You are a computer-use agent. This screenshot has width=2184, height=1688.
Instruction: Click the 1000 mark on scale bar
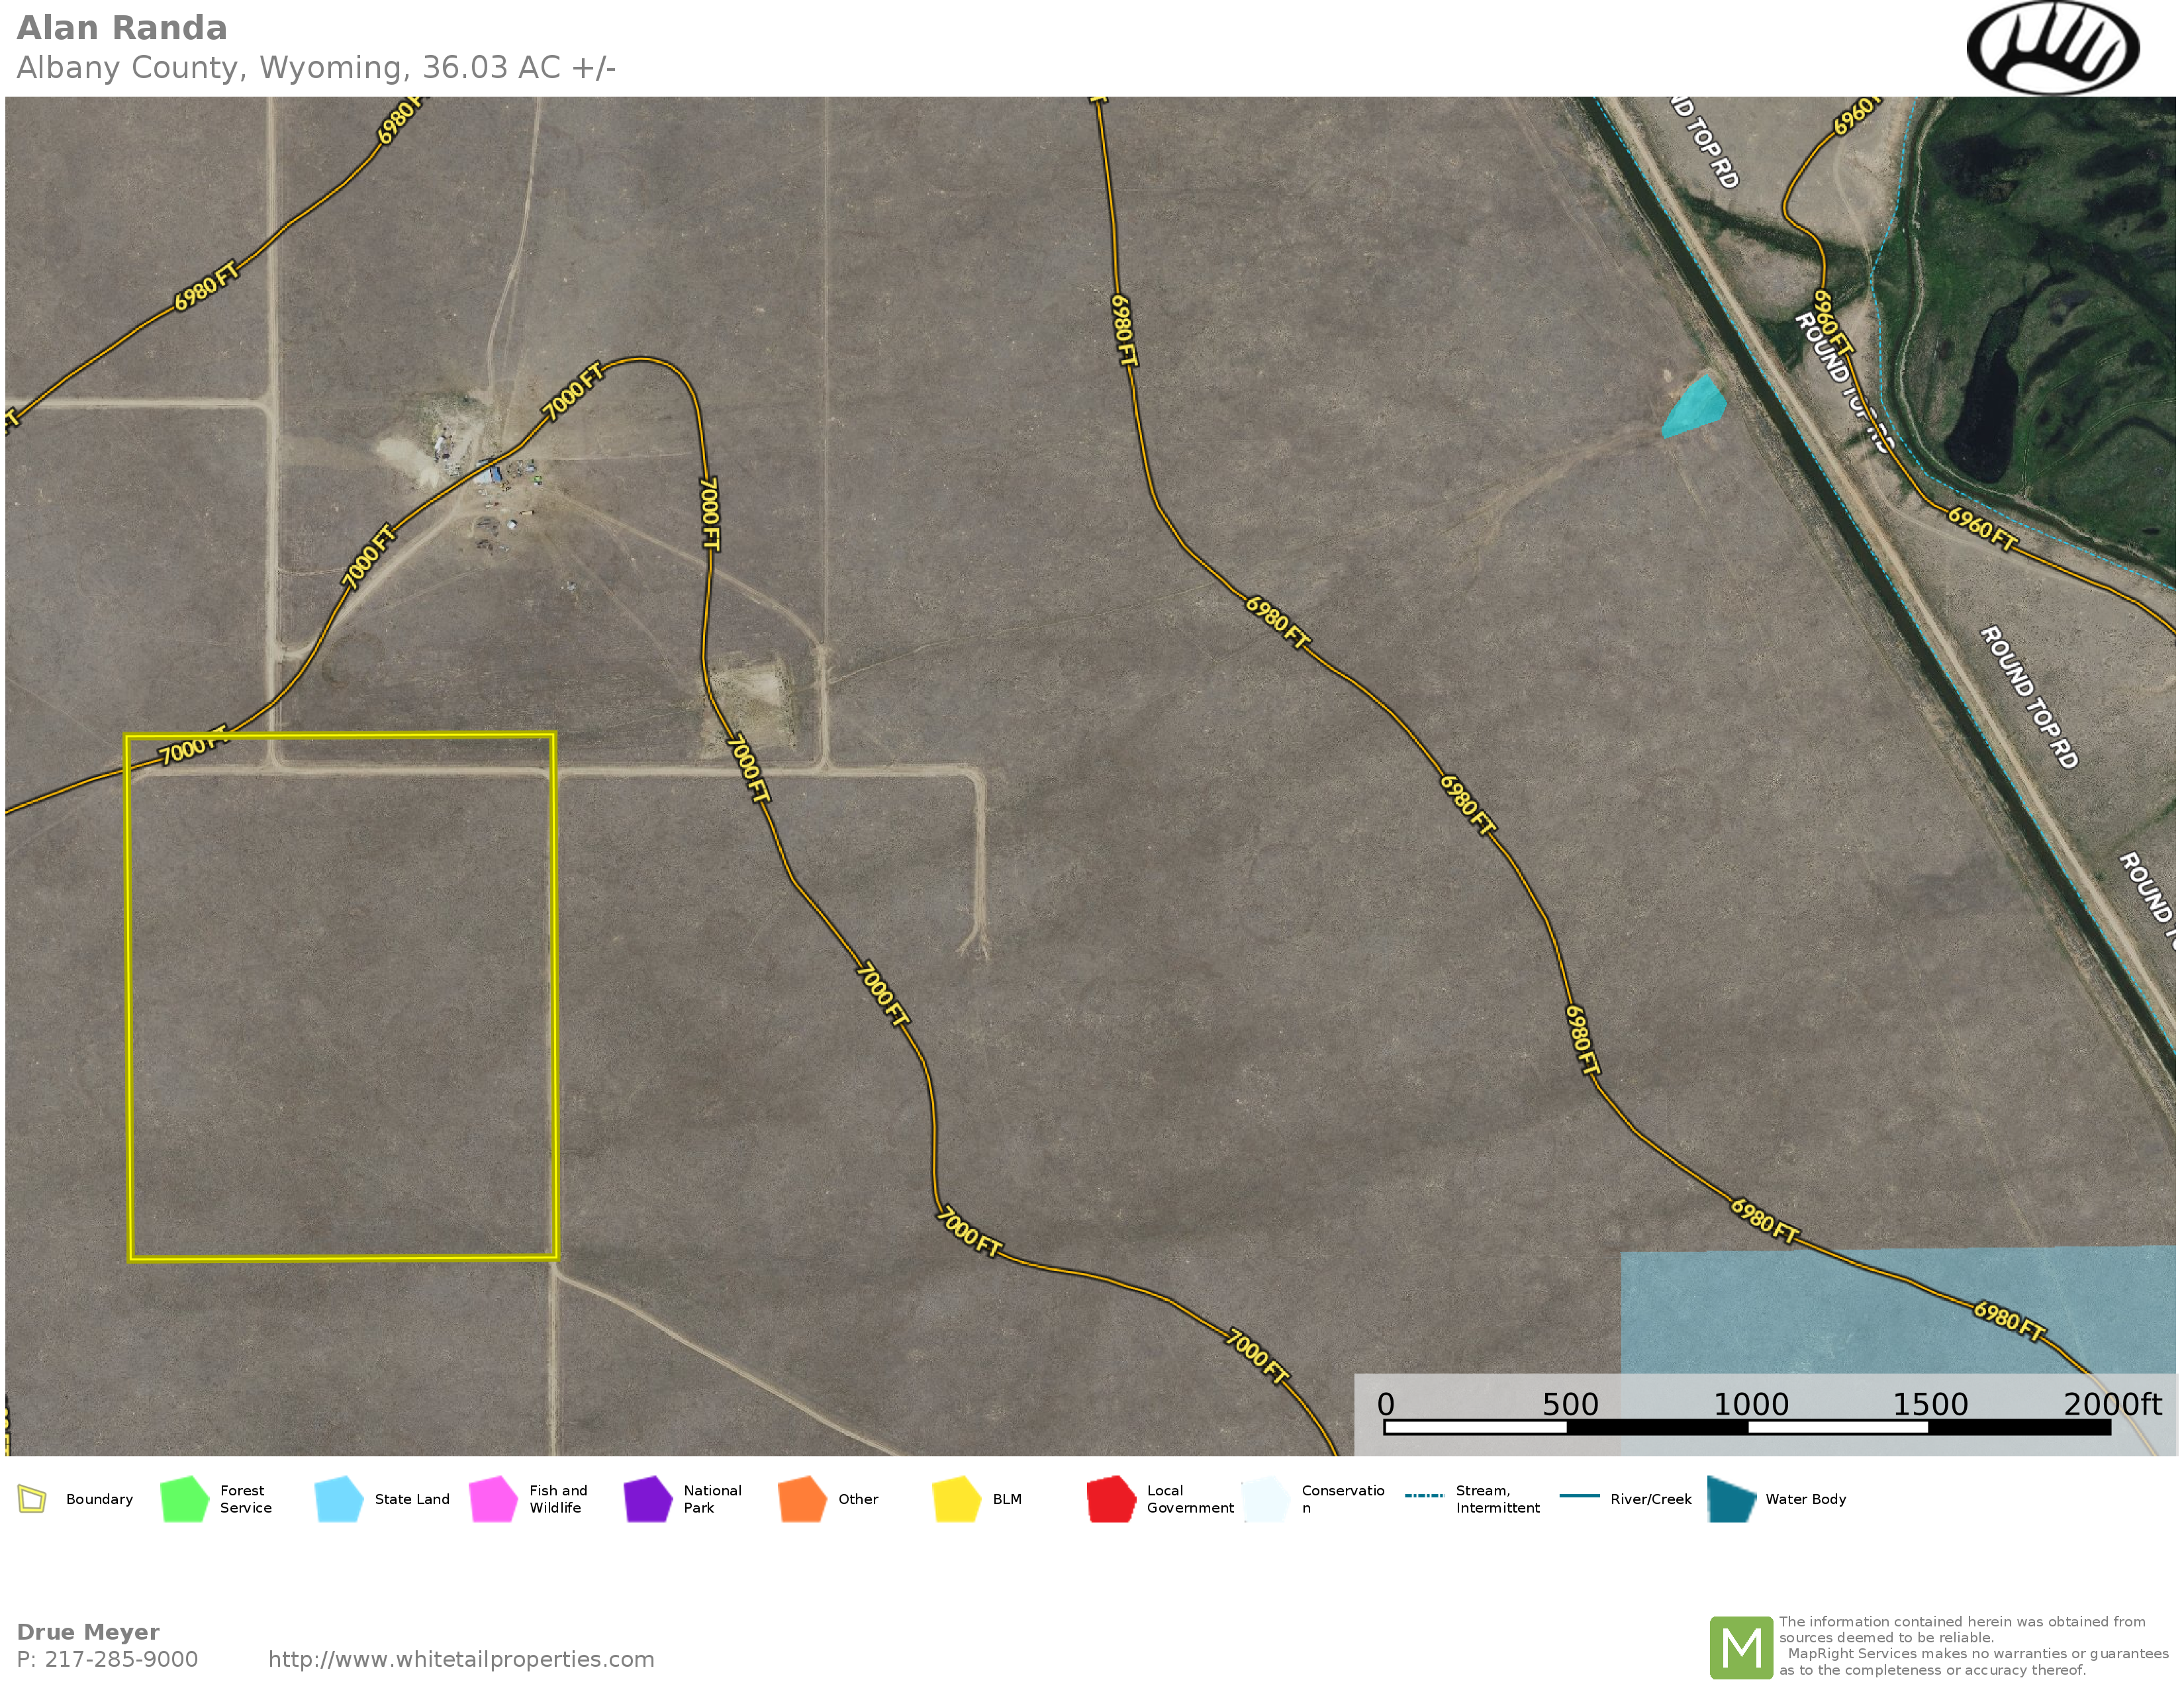pyautogui.click(x=1750, y=1405)
